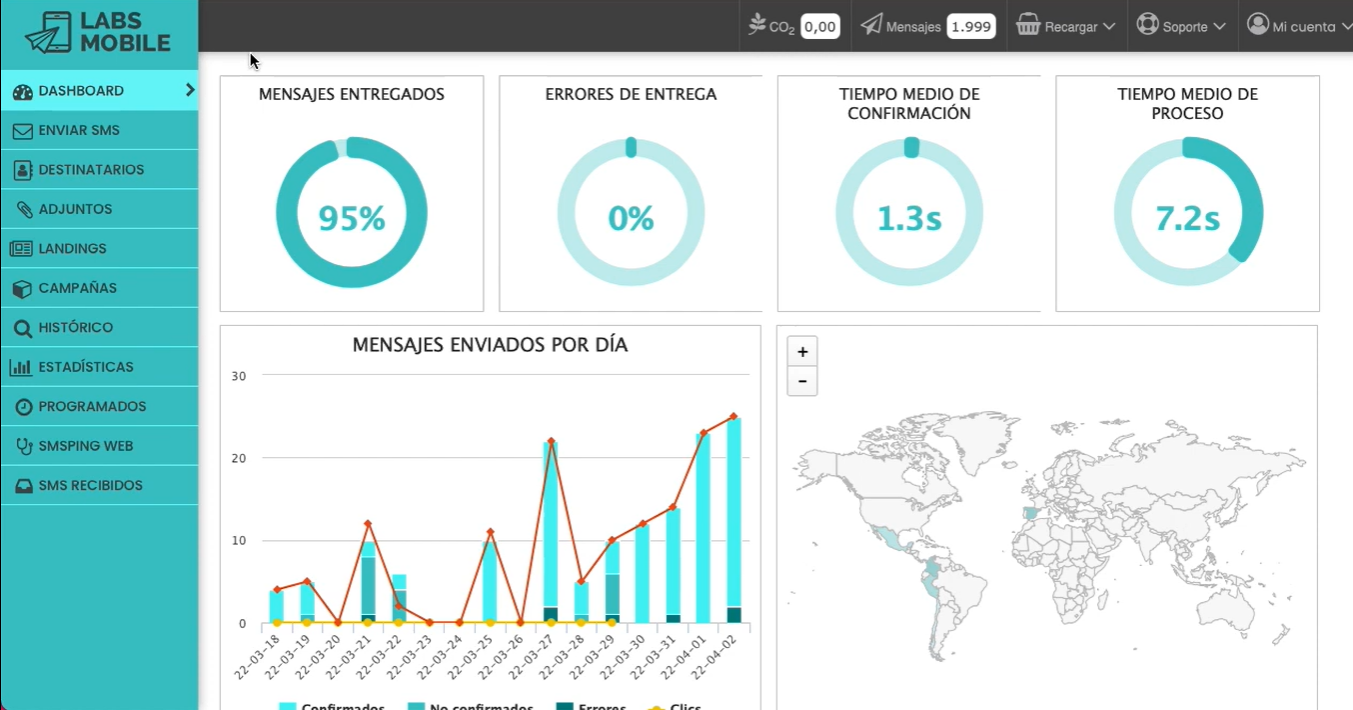Viewport: 1353px width, 710px height.
Task: Toggle the Errores legend series
Action: 591,706
